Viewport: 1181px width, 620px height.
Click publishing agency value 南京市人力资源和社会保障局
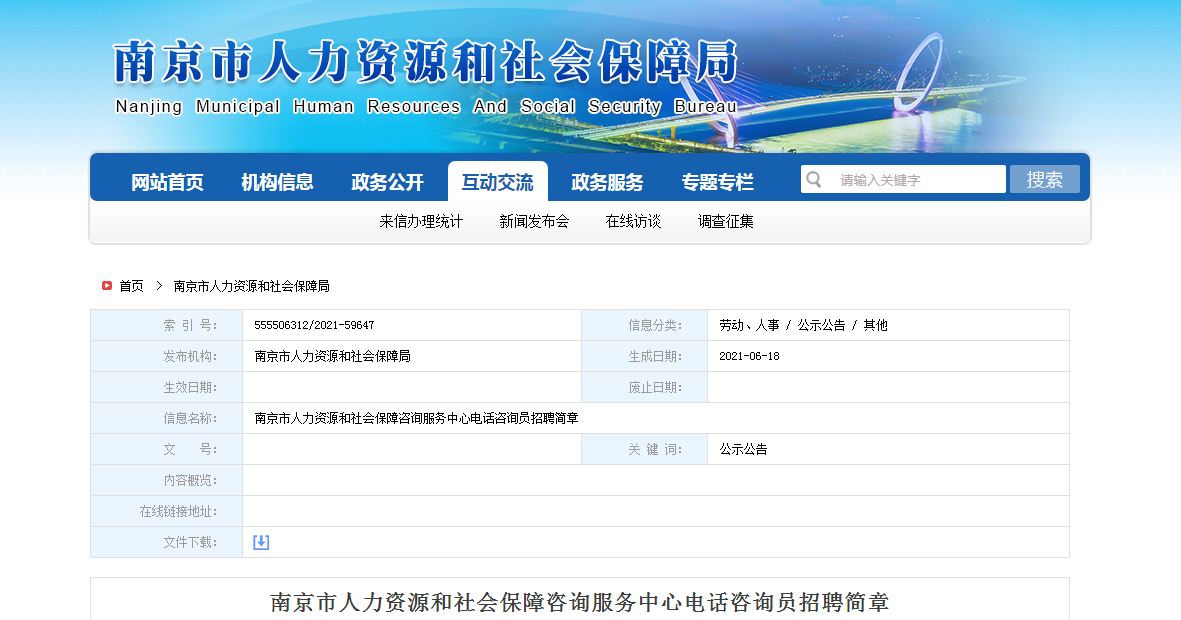click(332, 356)
